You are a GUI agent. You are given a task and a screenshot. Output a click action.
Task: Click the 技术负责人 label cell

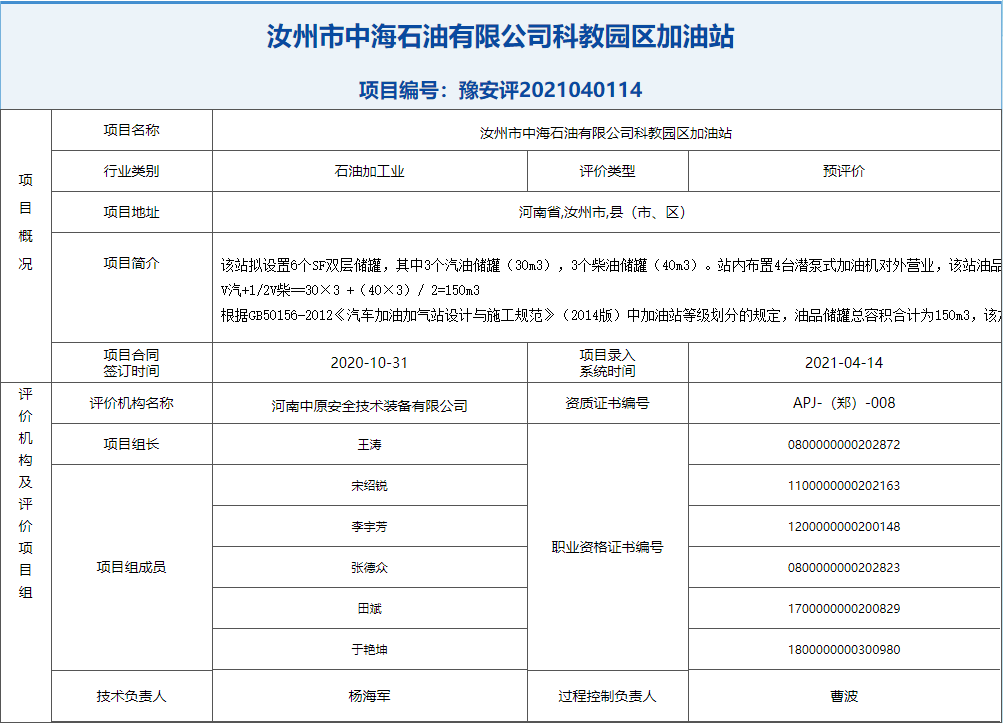pyautogui.click(x=132, y=696)
